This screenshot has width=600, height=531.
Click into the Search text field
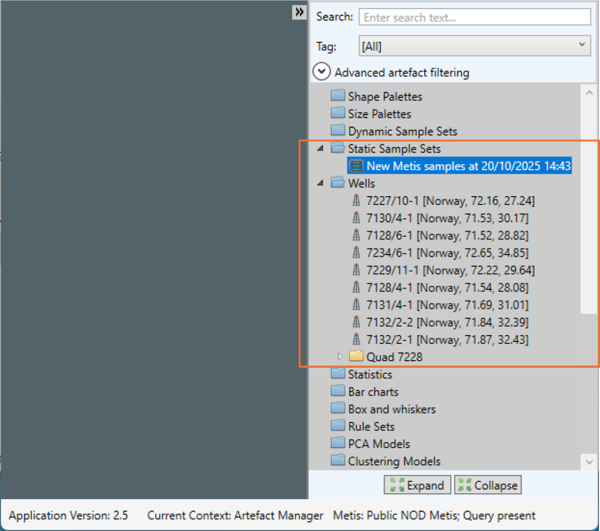(474, 17)
